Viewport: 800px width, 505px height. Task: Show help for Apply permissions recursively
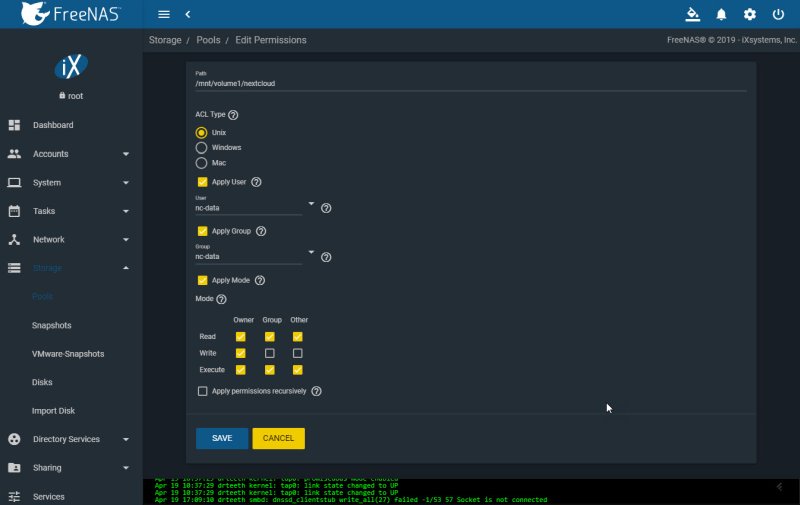coord(316,391)
